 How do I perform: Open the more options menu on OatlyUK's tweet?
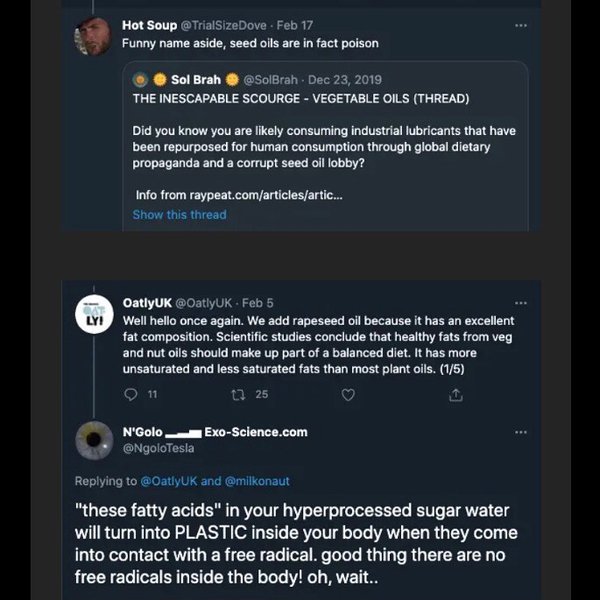[x=520, y=303]
